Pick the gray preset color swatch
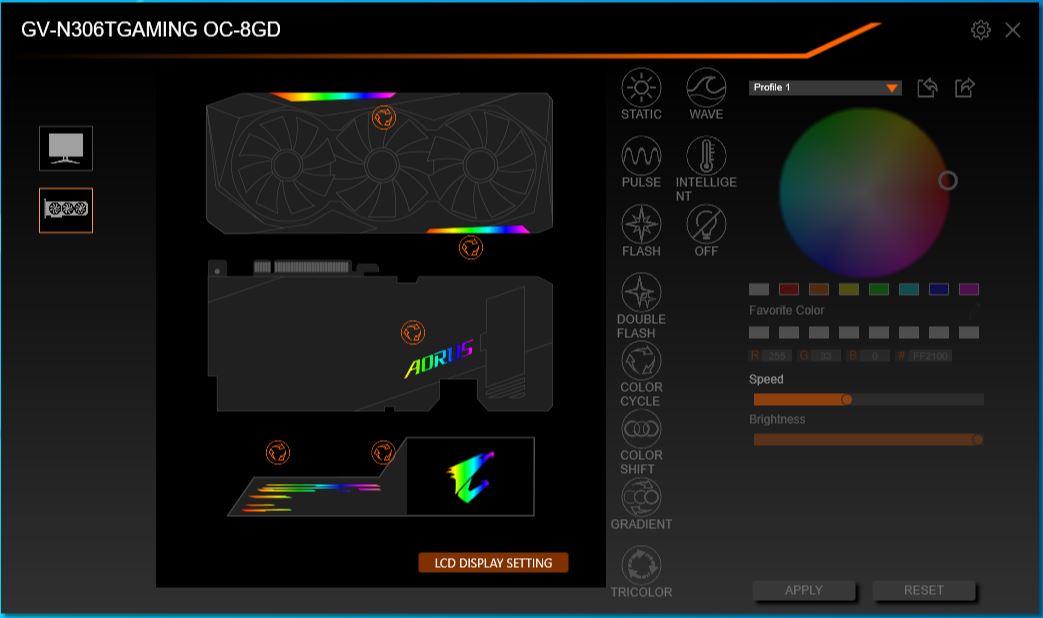This screenshot has height=618, width=1043. [759, 289]
